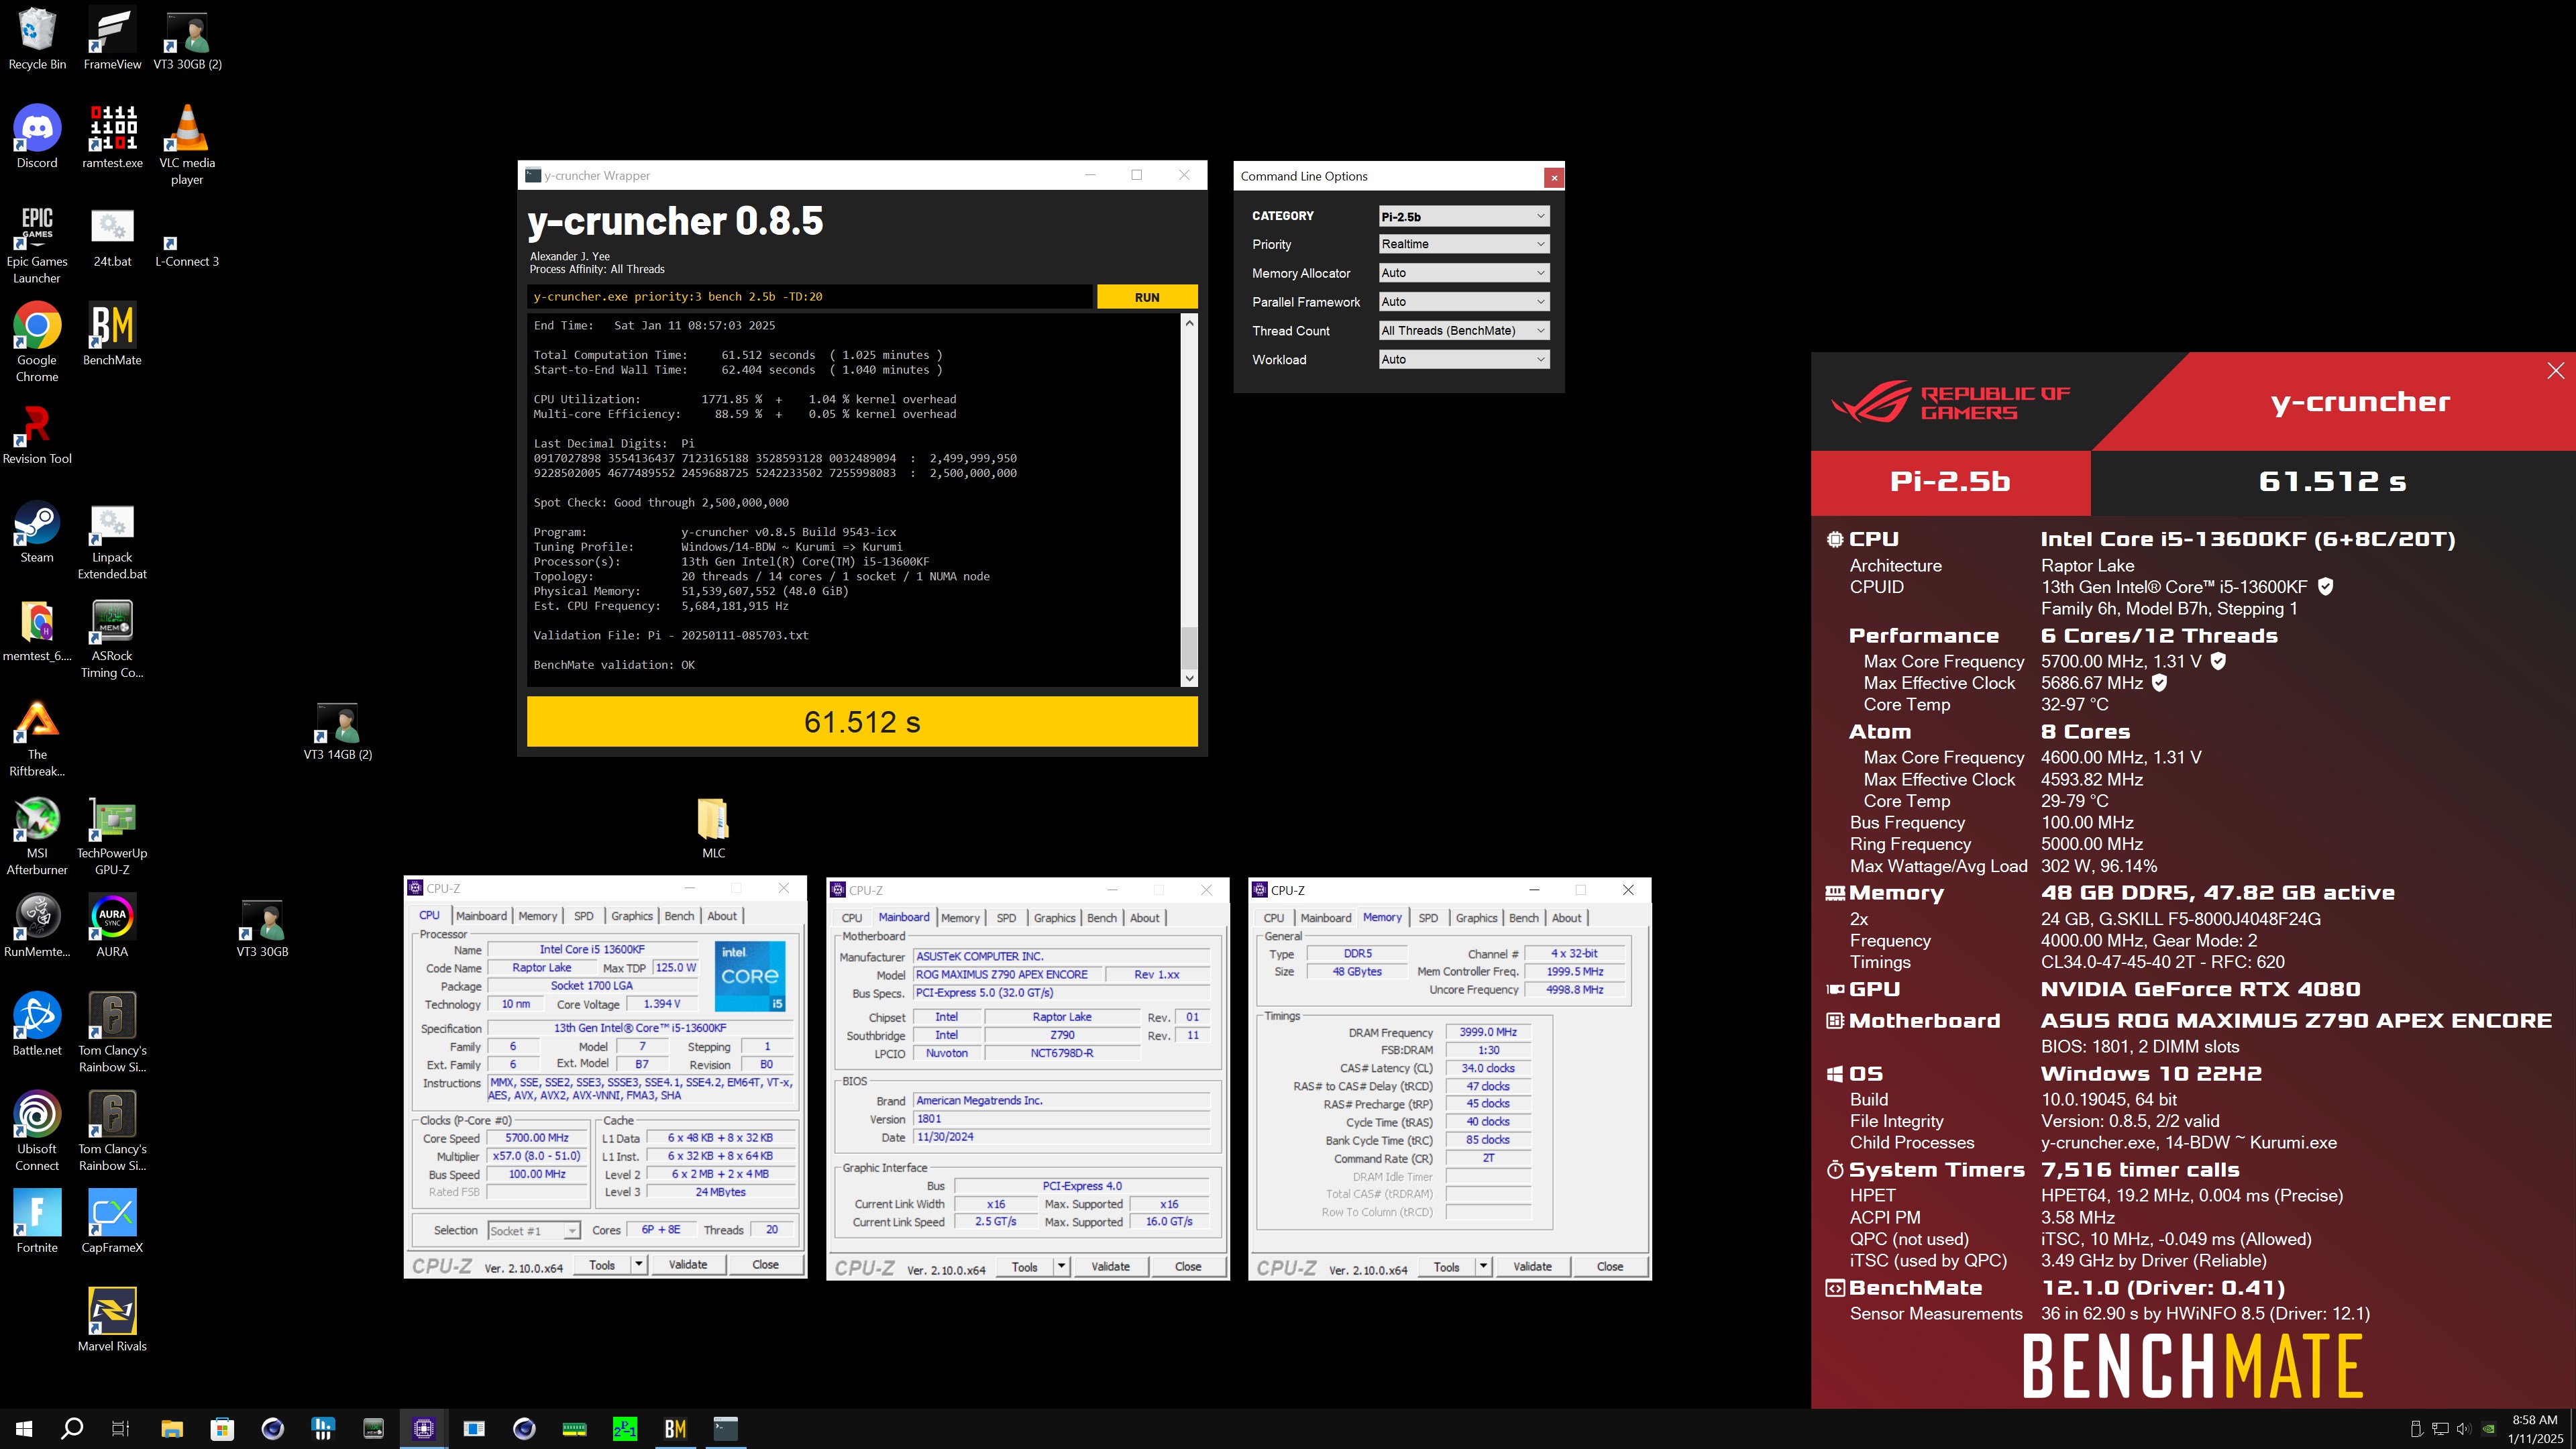Open the Windows Start menu
This screenshot has height=1449, width=2576.
coord(24,1428)
